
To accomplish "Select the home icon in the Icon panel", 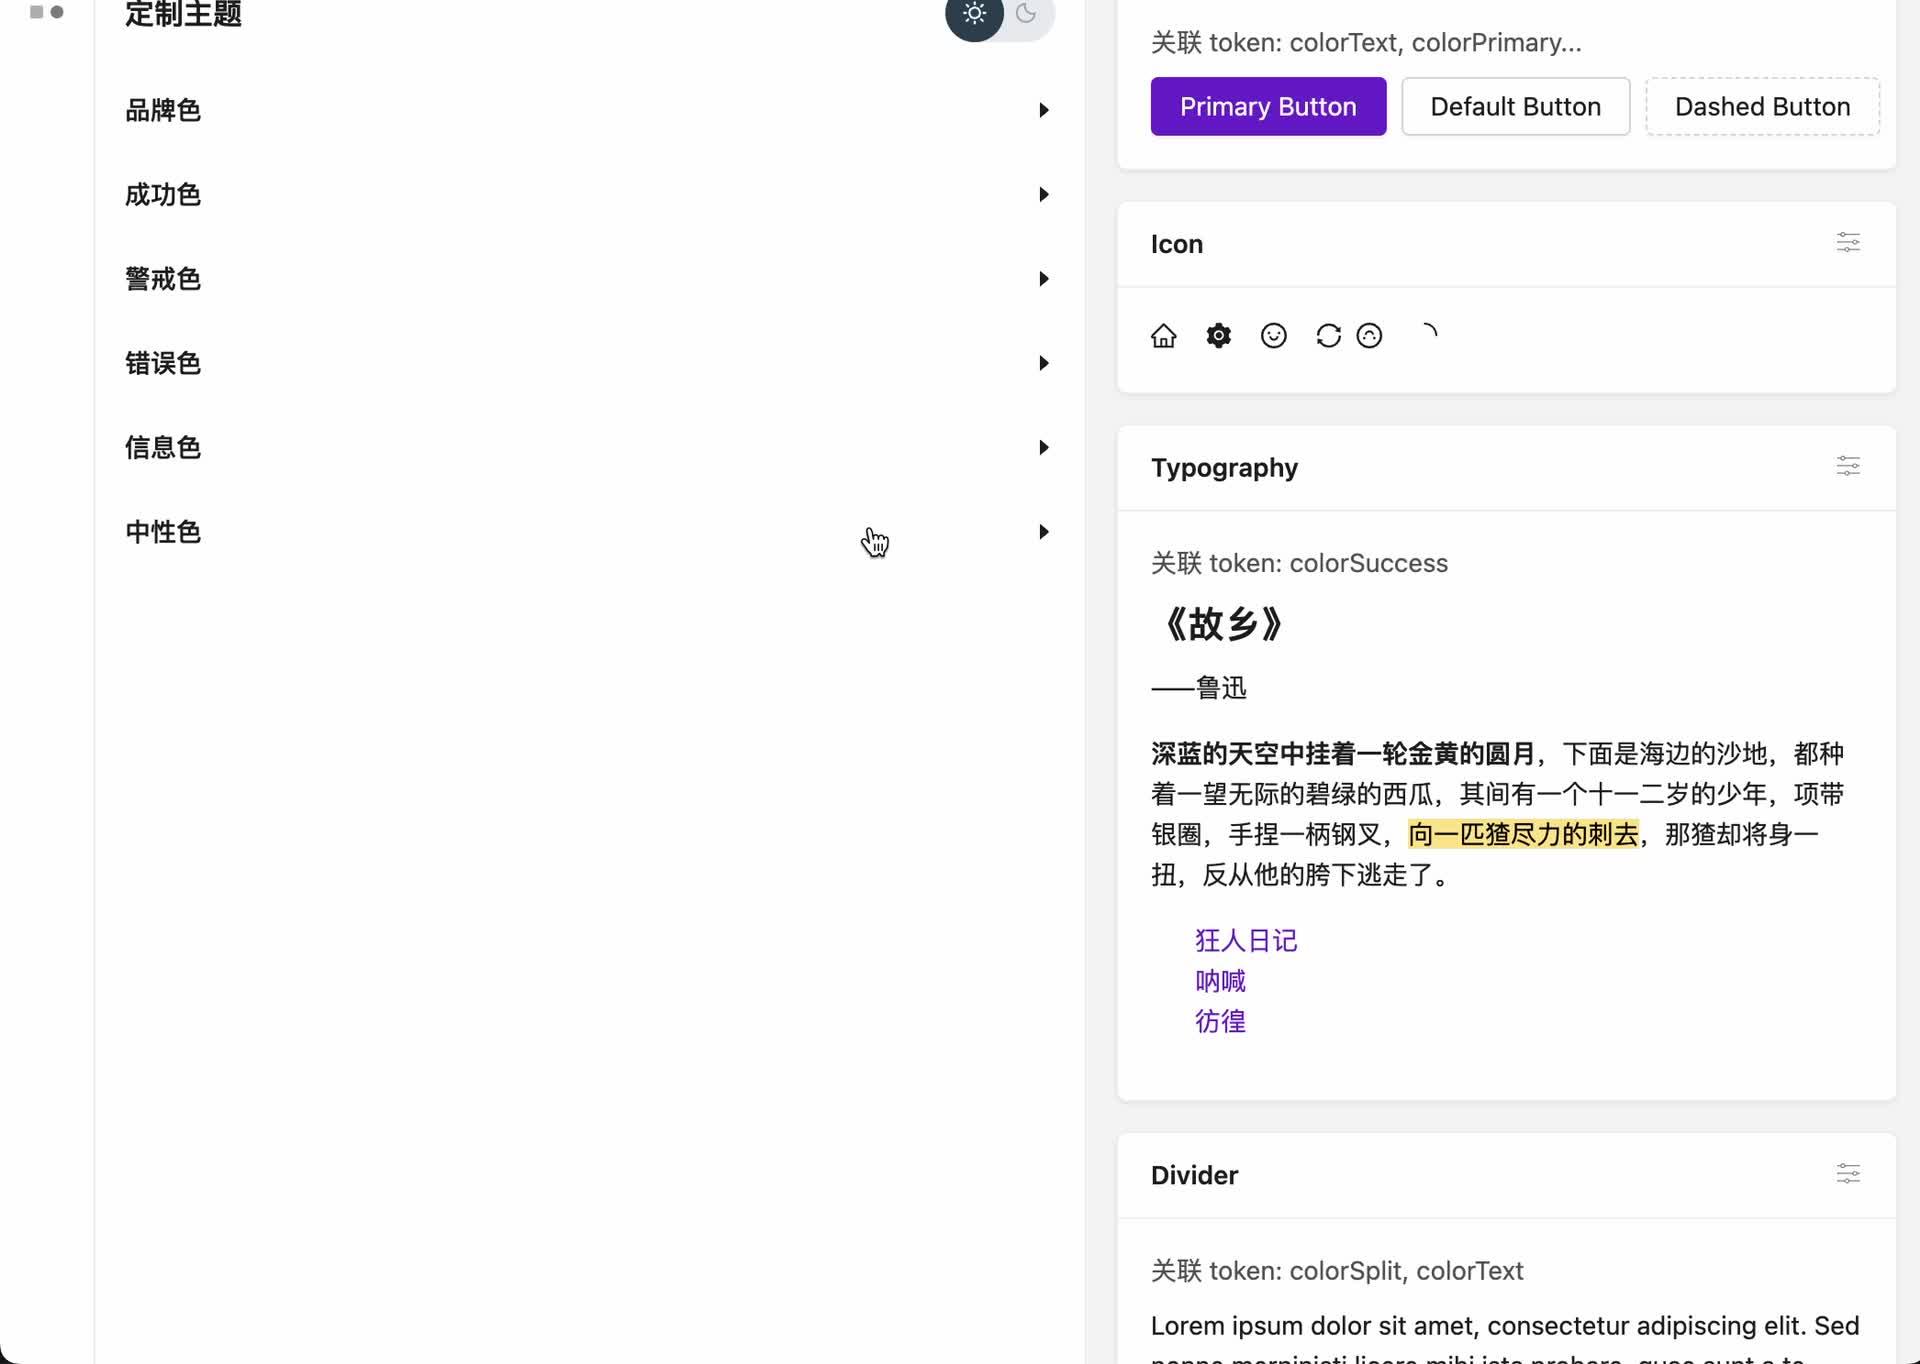I will (x=1164, y=335).
